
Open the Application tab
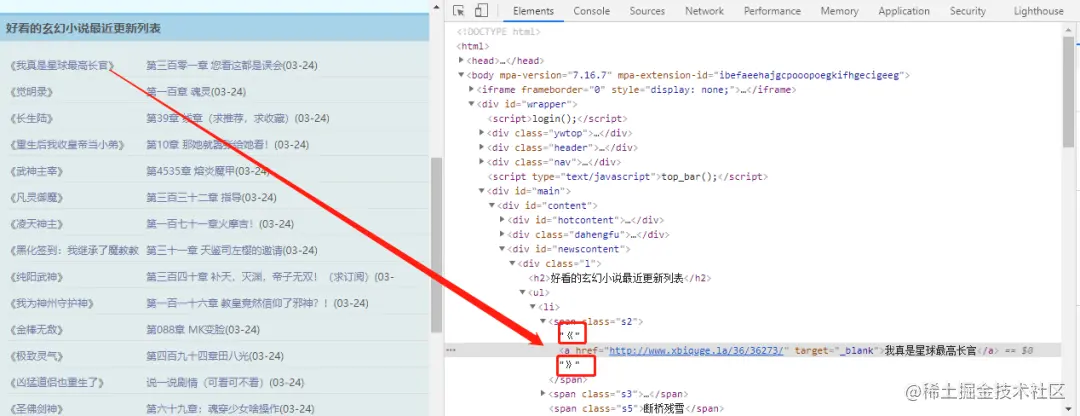pos(904,11)
